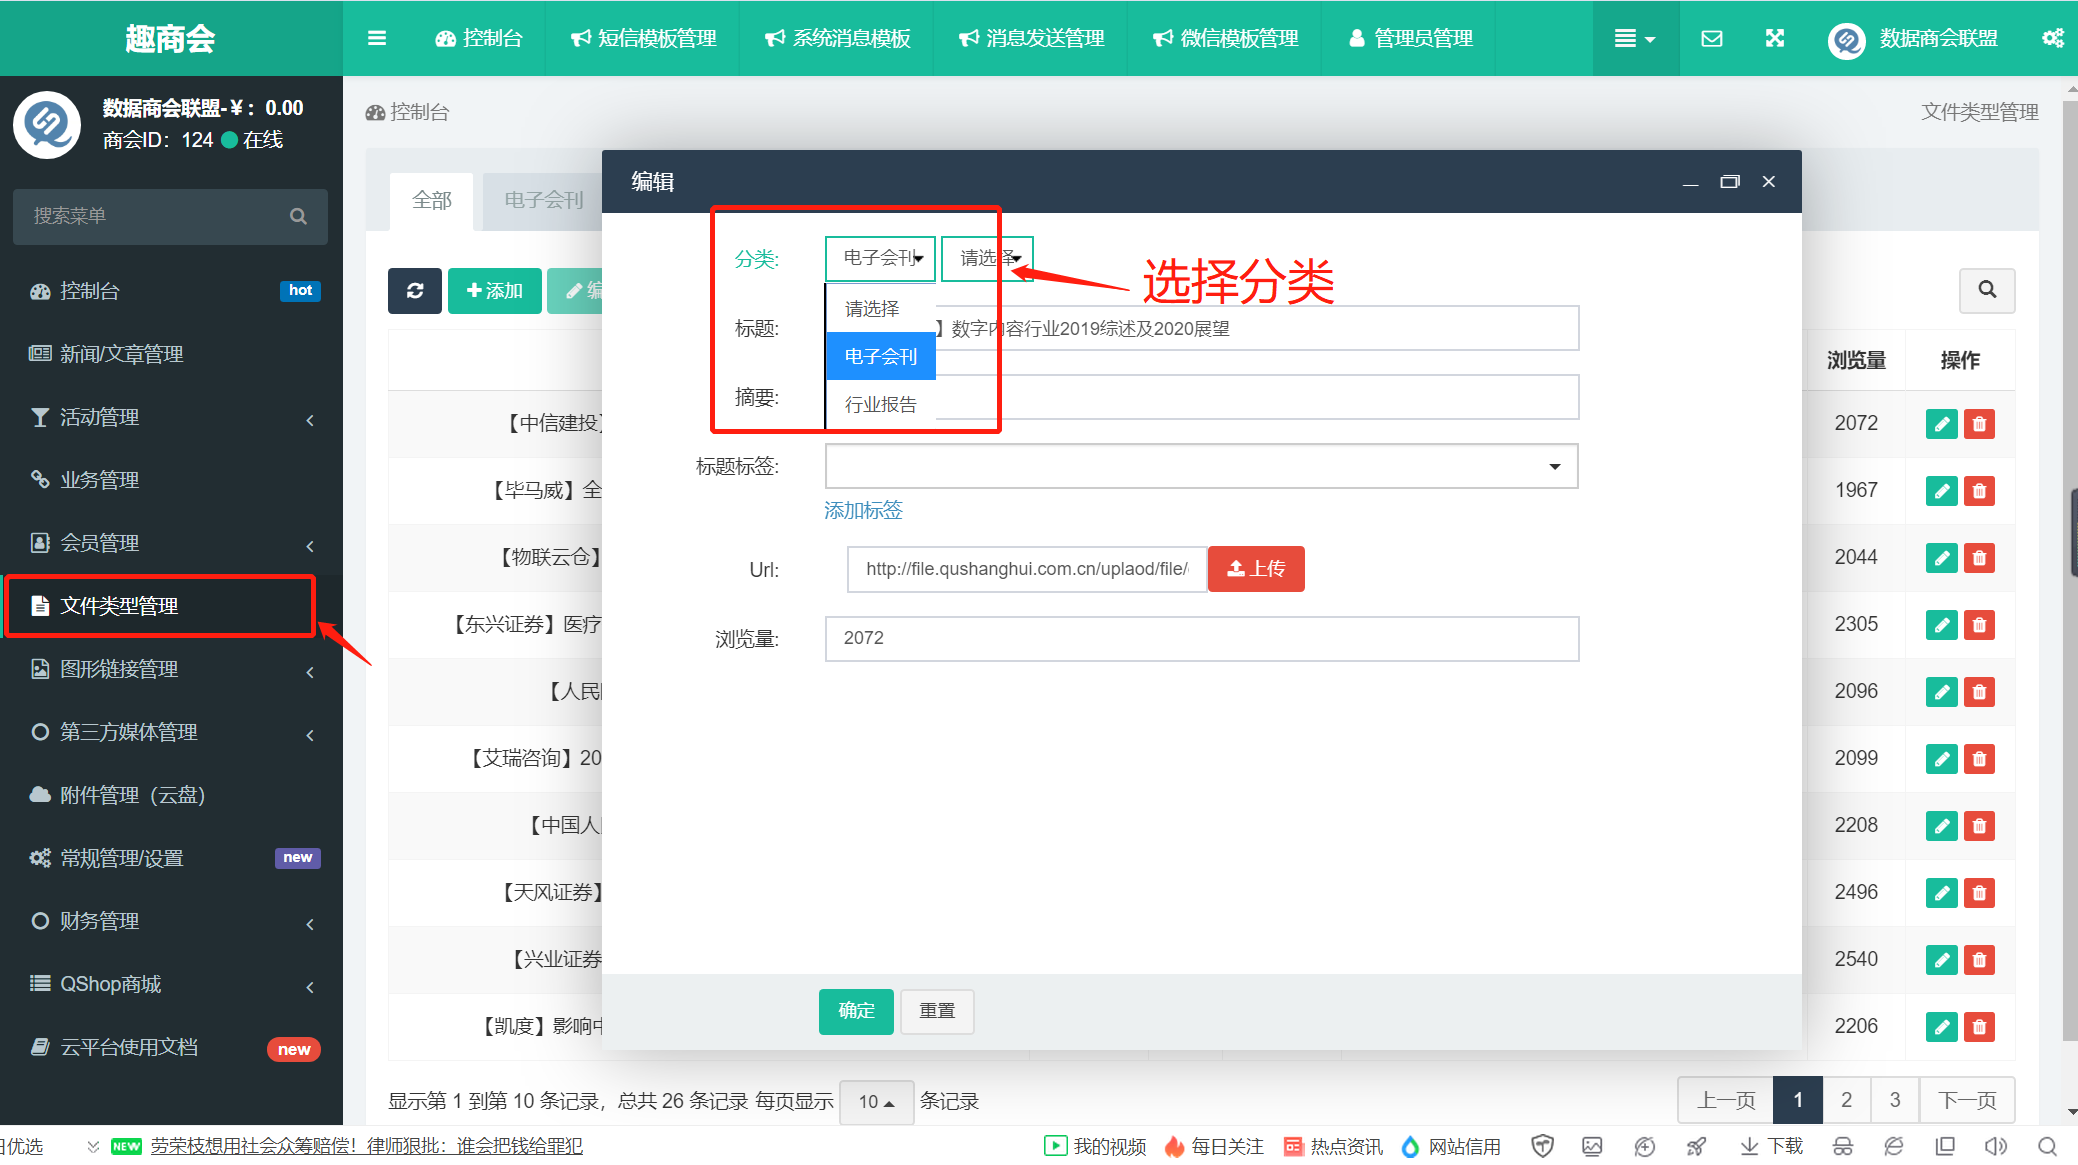The height and width of the screenshot is (1165, 2078).
Task: Open the page size 10 dropdown
Action: tap(876, 1101)
